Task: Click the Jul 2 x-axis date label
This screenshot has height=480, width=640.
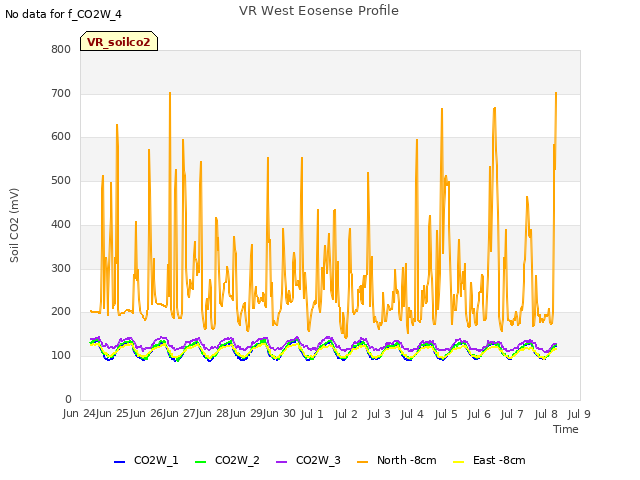Action: (346, 414)
